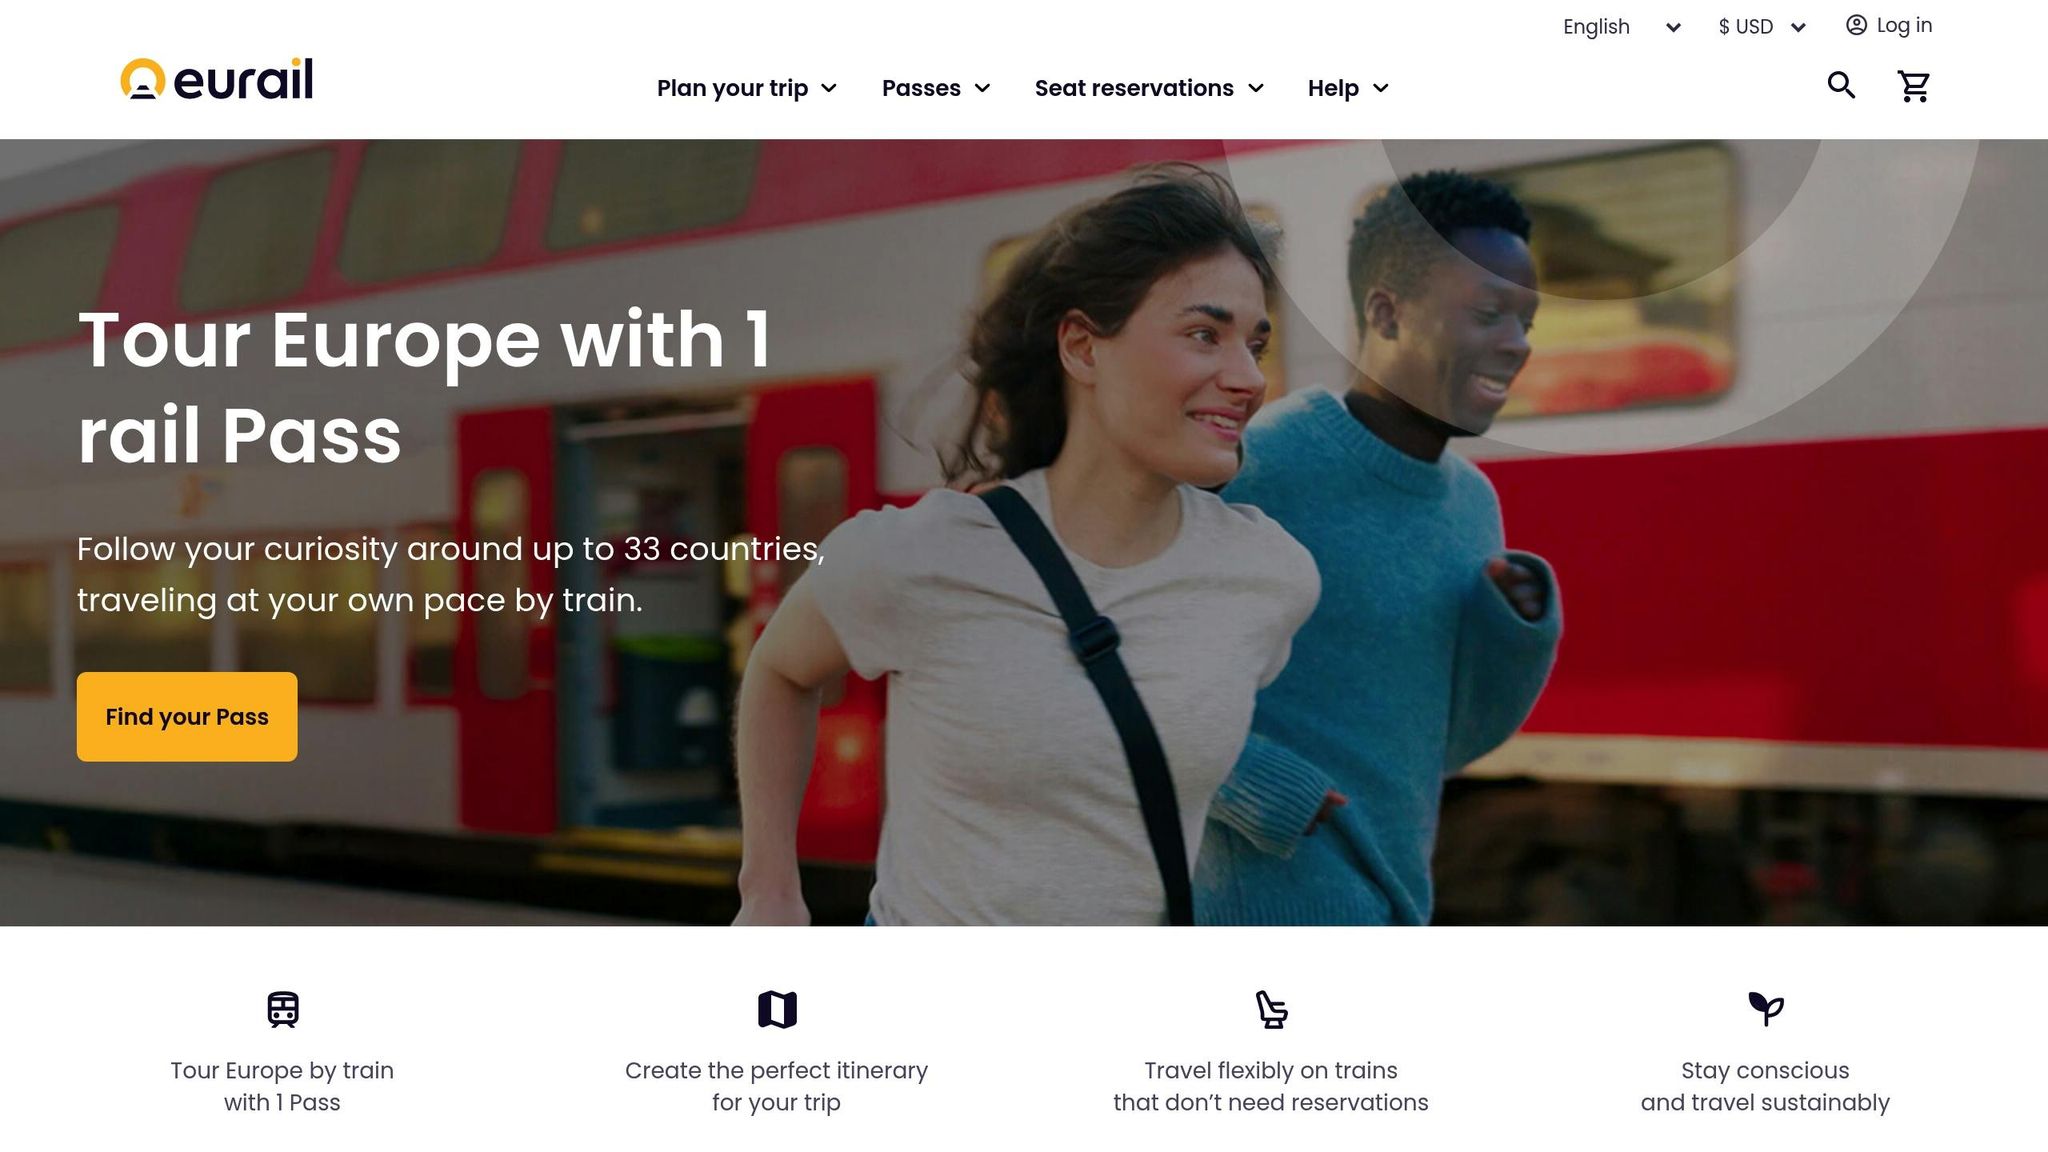Click the user account icon by Log in

point(1856,25)
